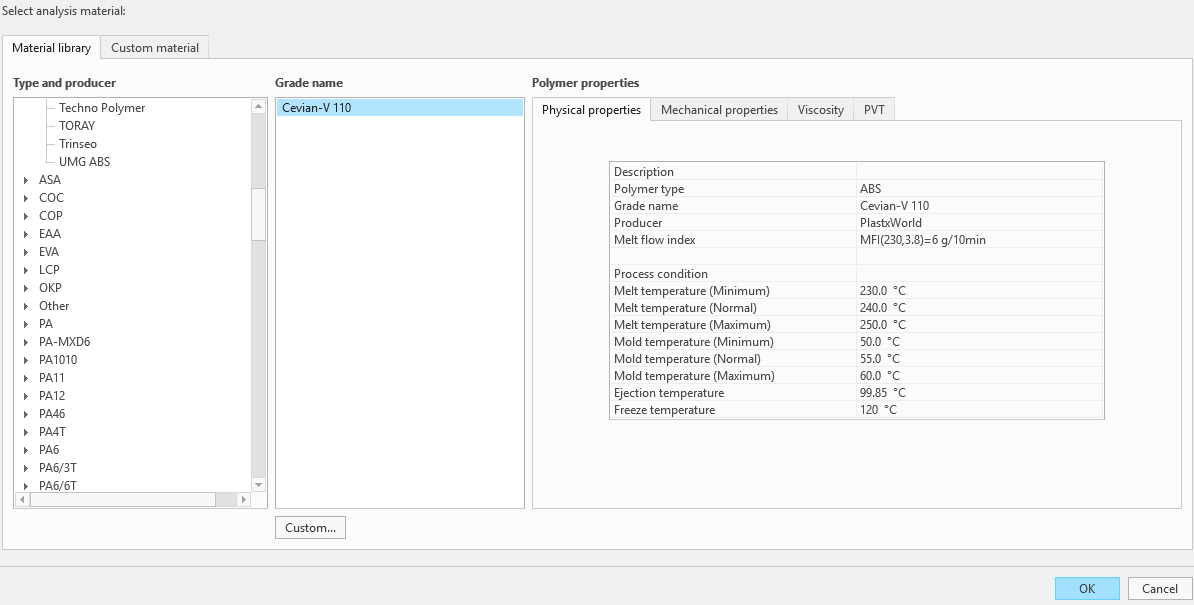Expand the Other category
The height and width of the screenshot is (605, 1194).
26,306
